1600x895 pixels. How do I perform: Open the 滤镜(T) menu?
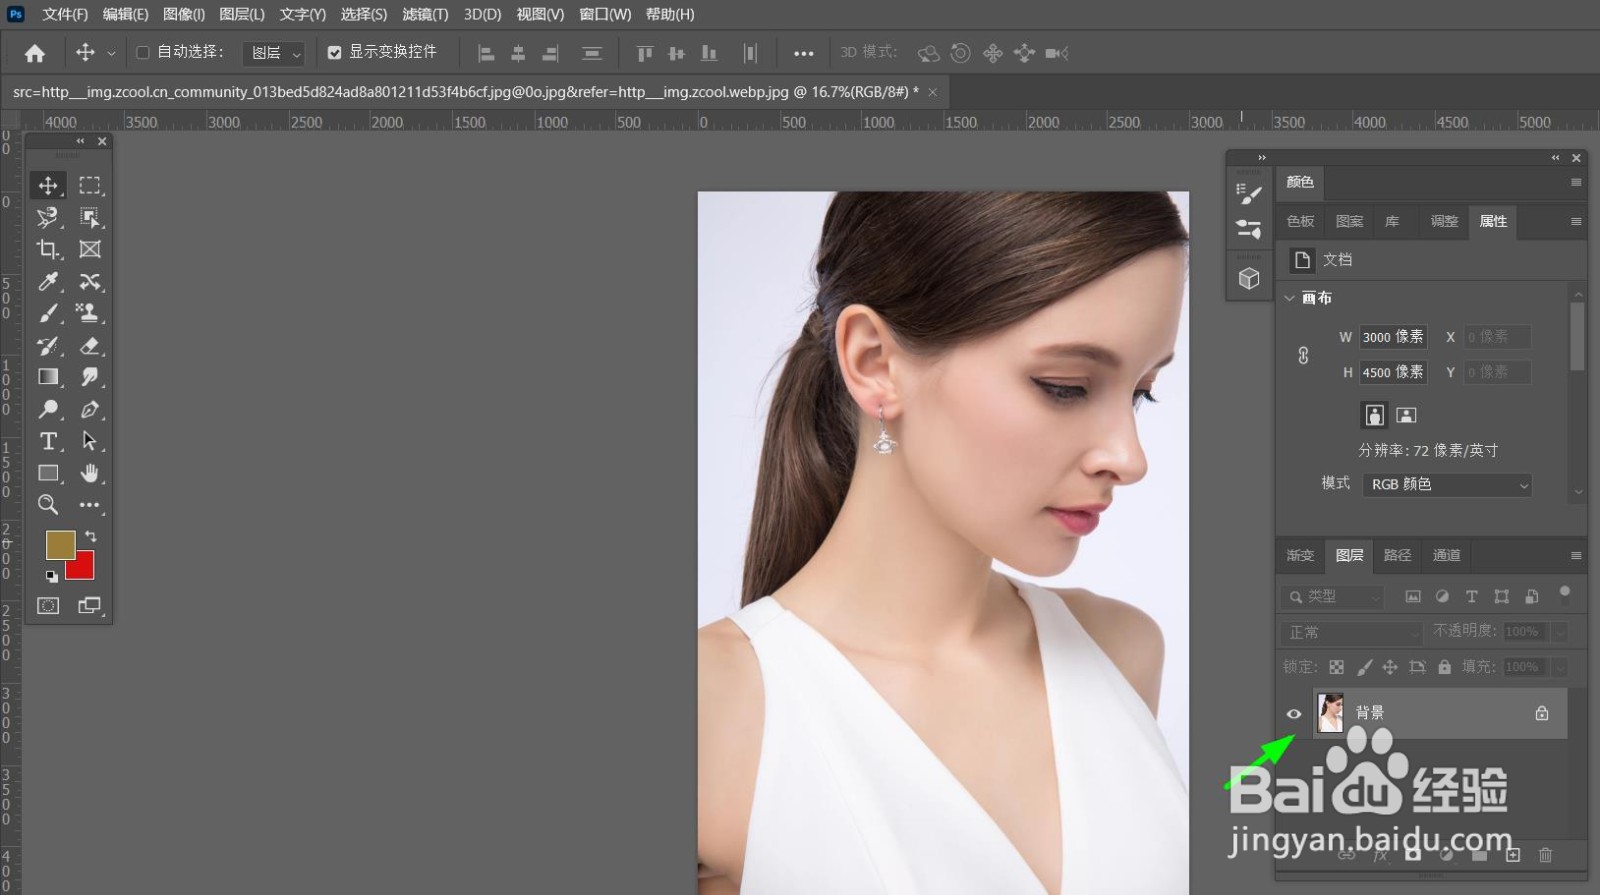pyautogui.click(x=425, y=14)
